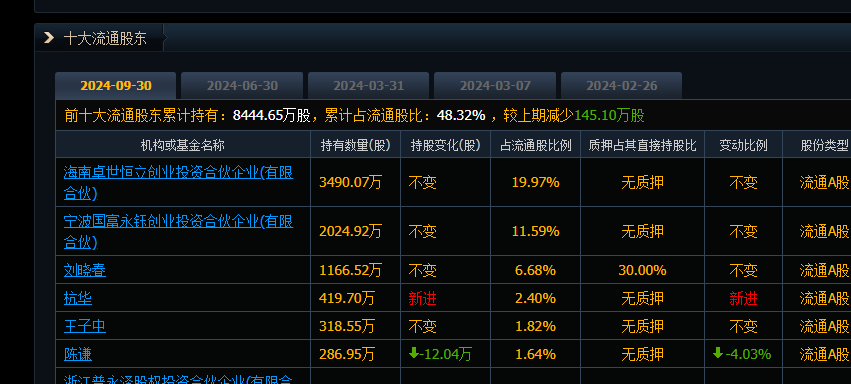Screen dimensions: 851x384
Task: Open the 2024-02-26 report tab
Action: point(621,86)
